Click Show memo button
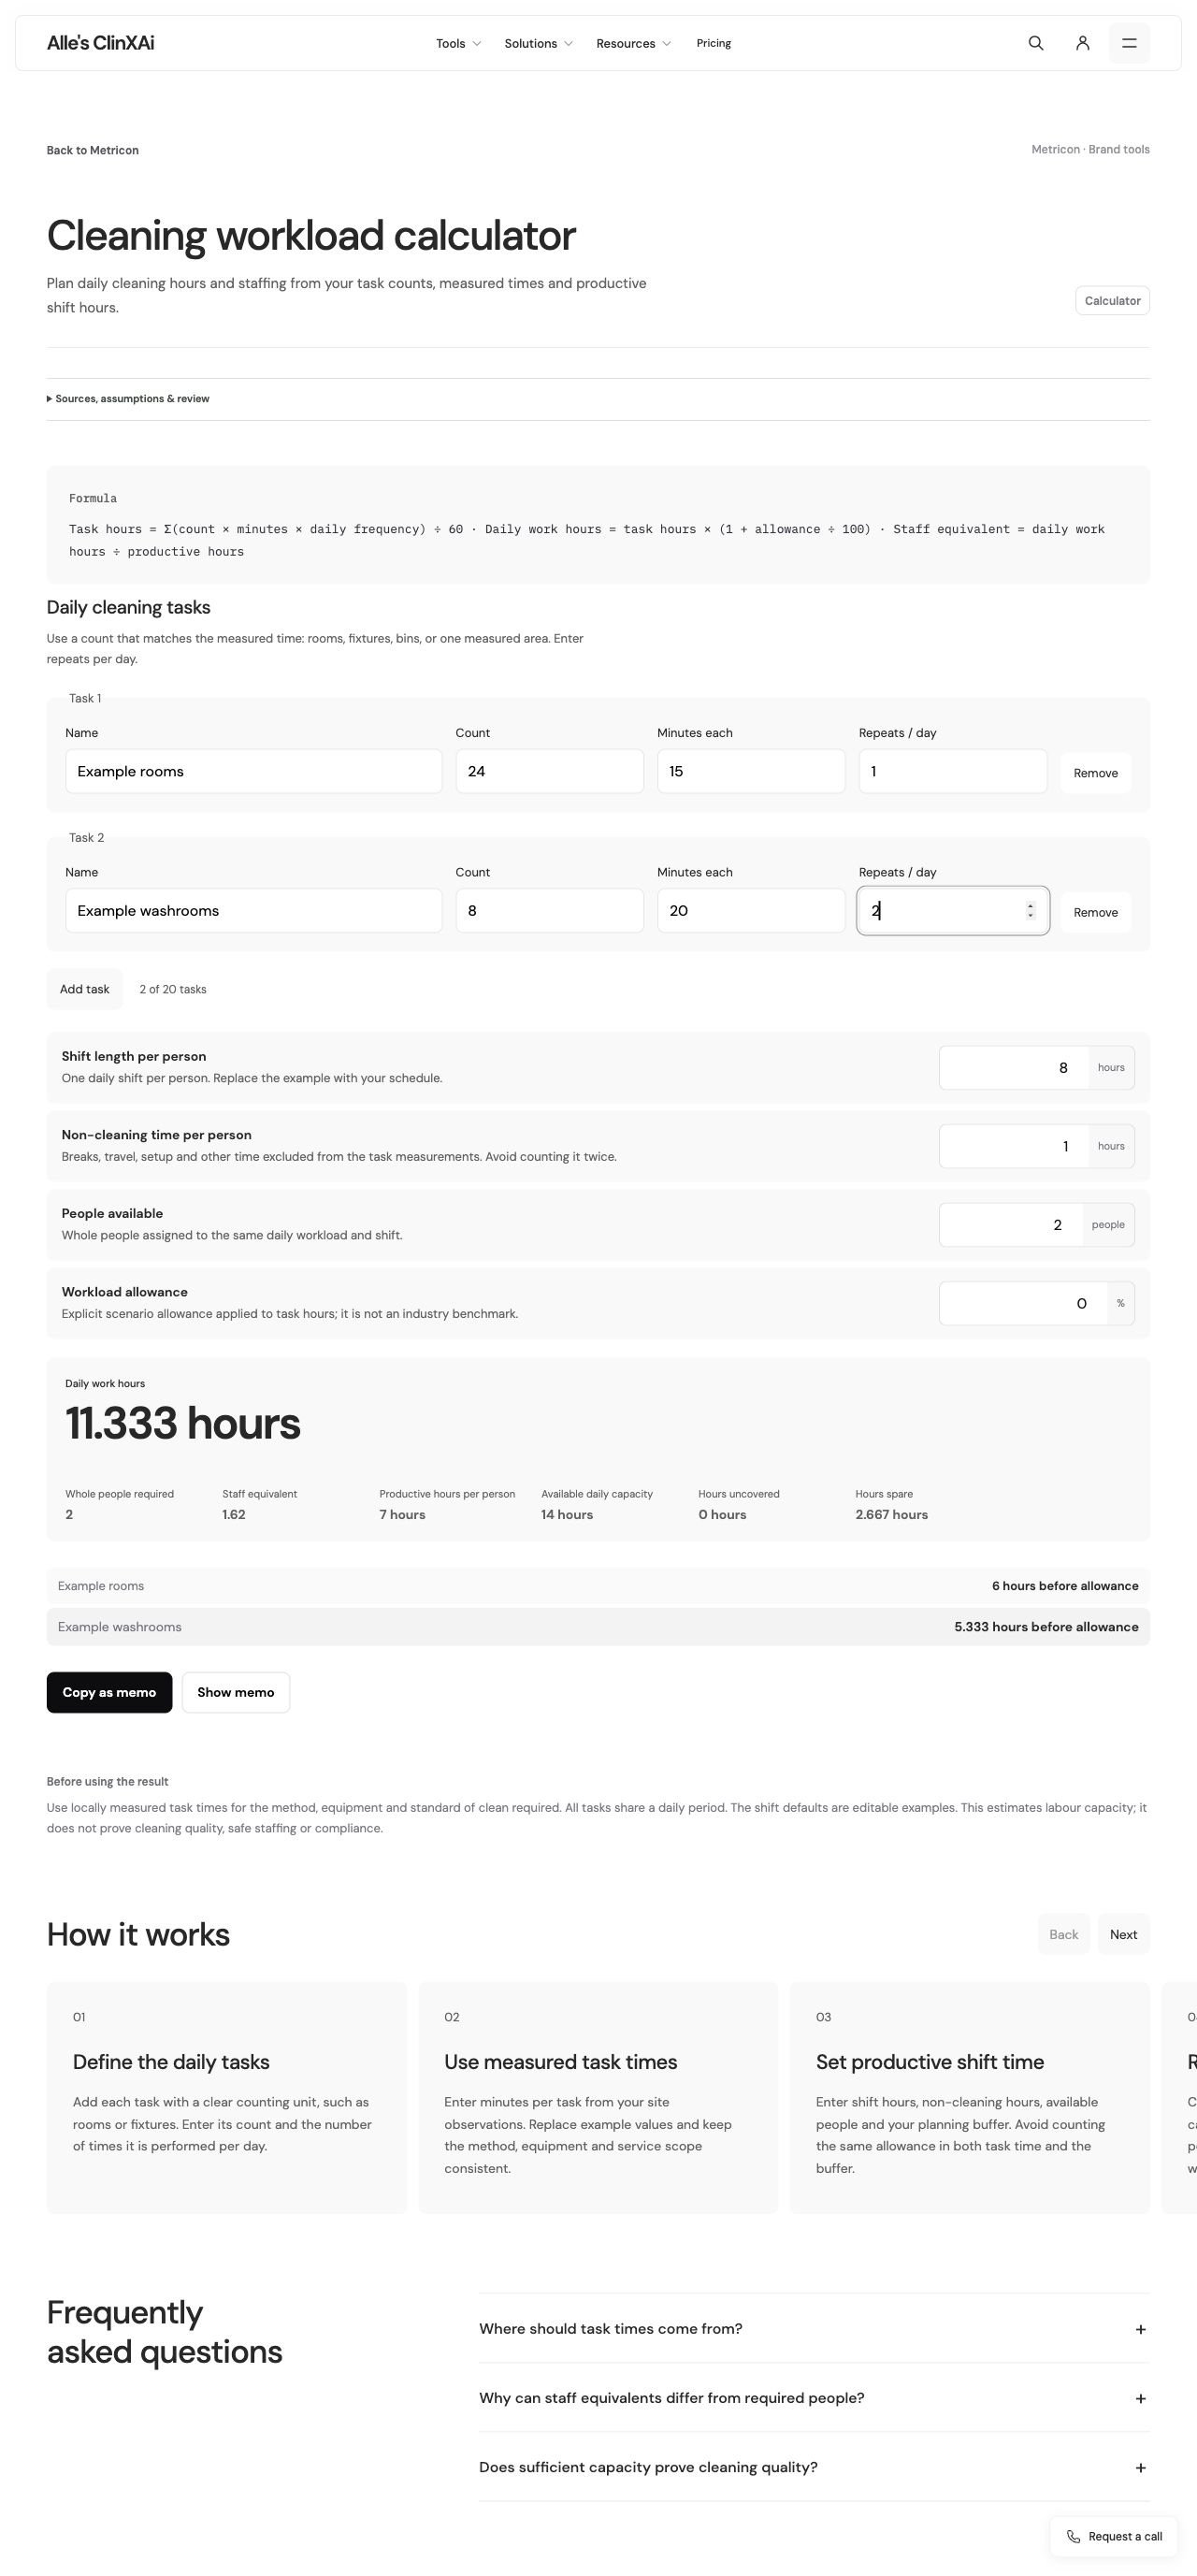 click(236, 1692)
